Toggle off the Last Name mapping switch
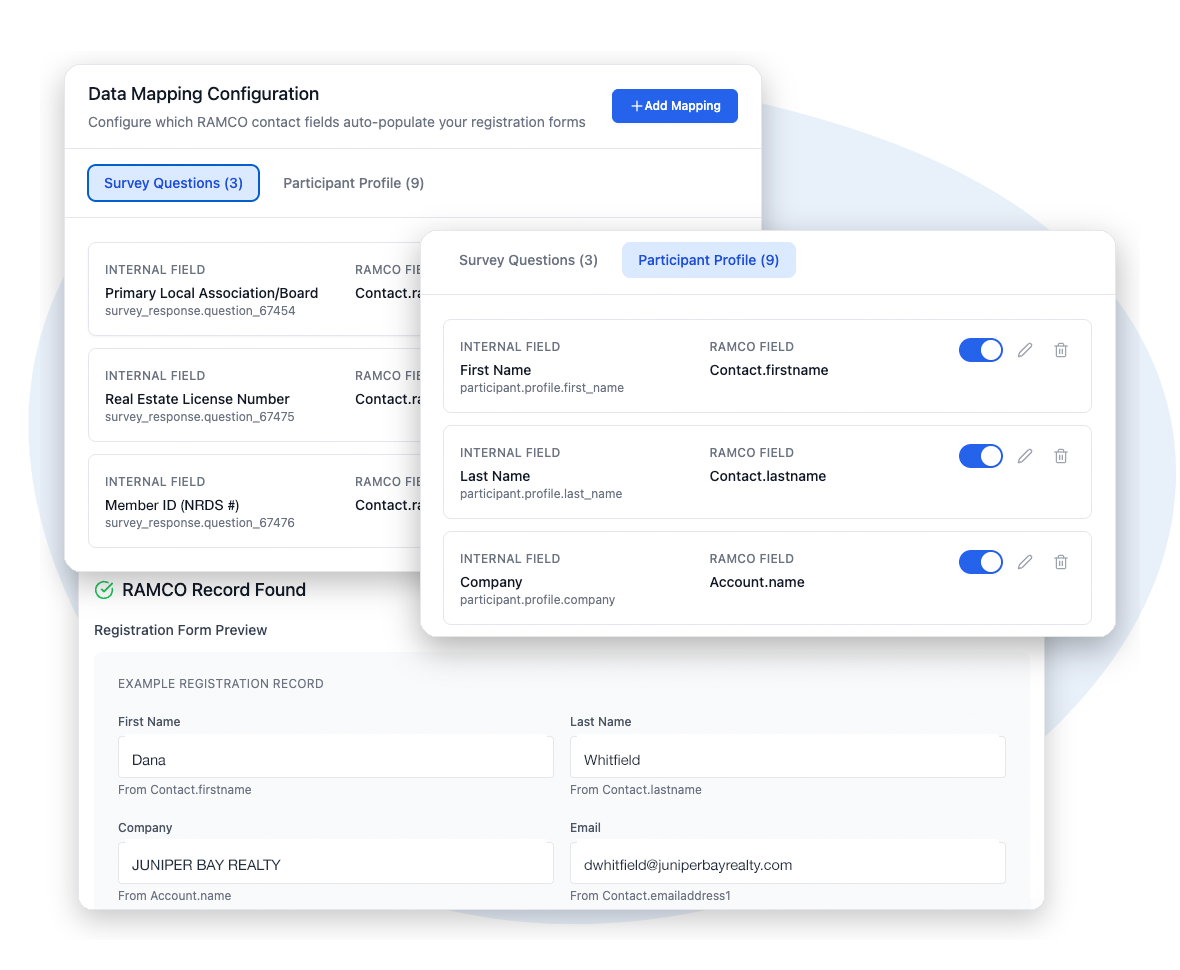This screenshot has height=970, width=1180. click(980, 456)
